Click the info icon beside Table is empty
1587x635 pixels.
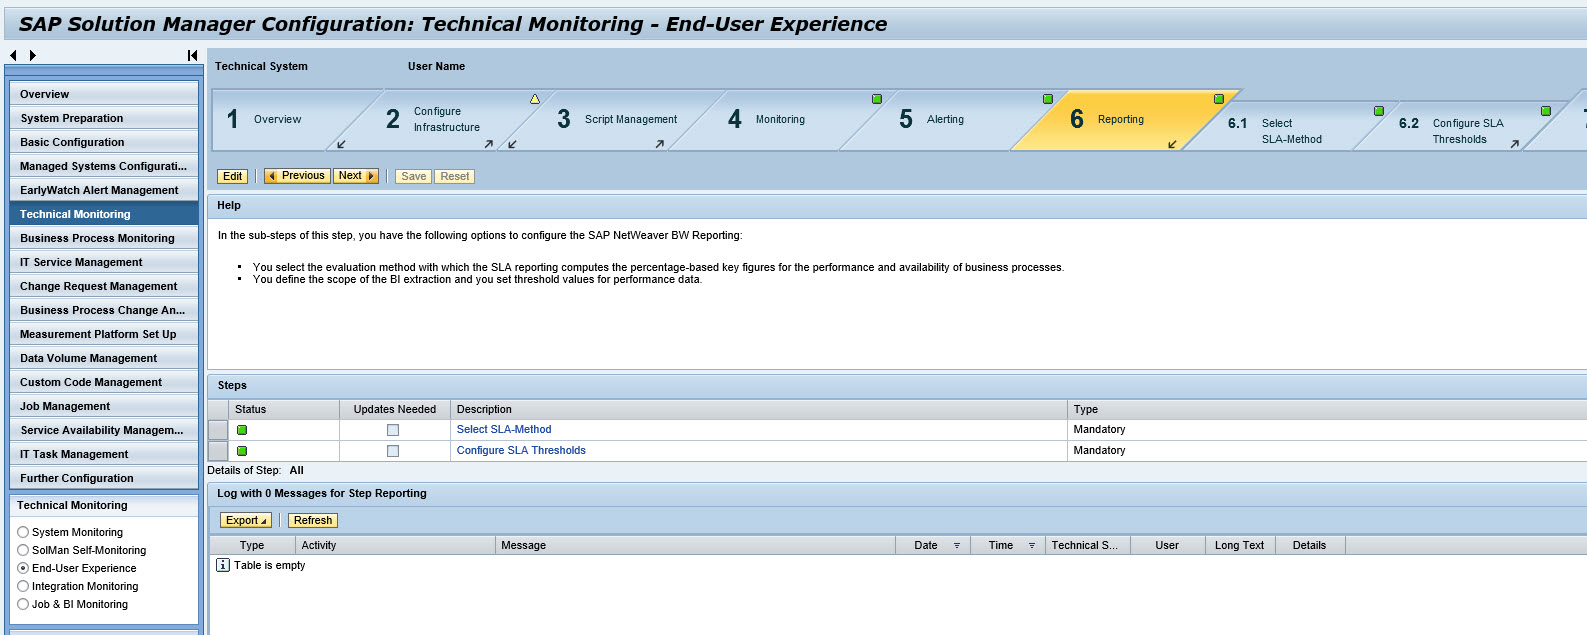[223, 565]
